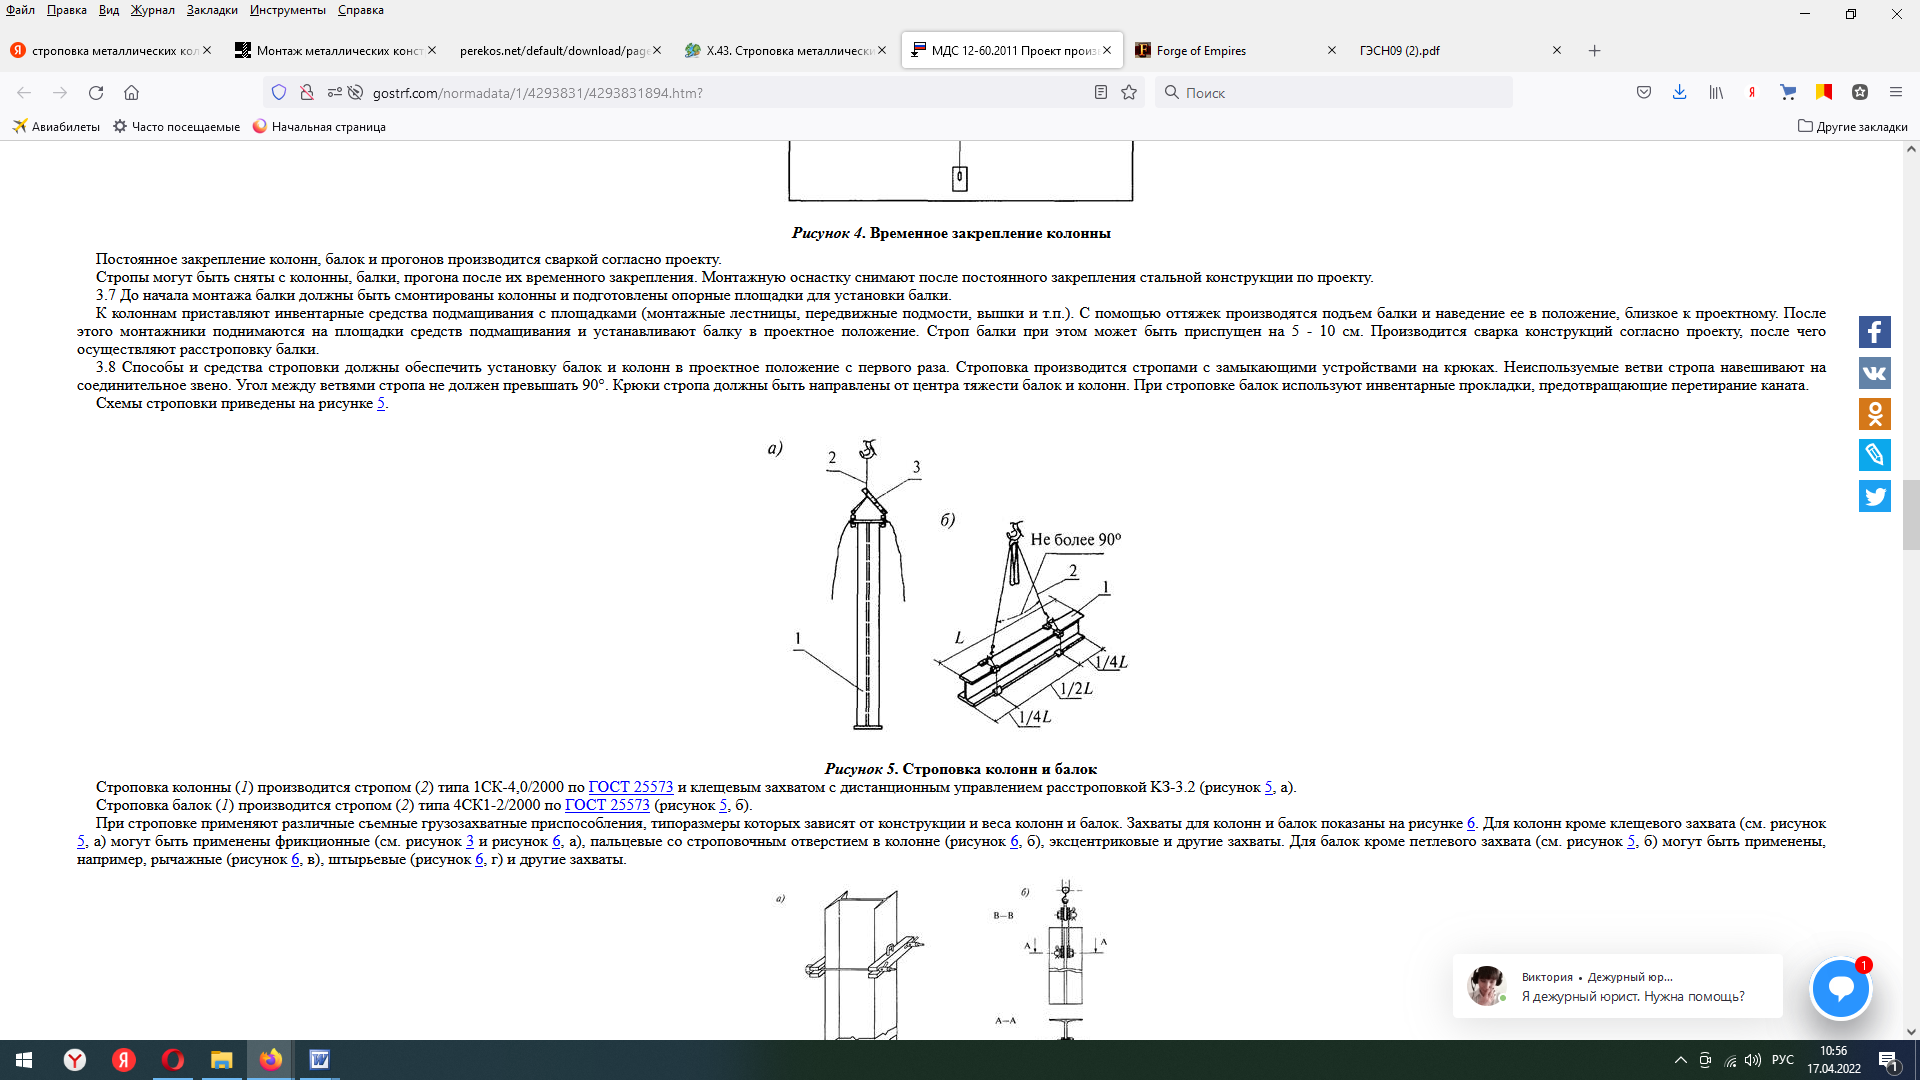Image resolution: width=1920 pixels, height=1080 pixels.
Task: Open the Часто посещаемые bookmarks folder
Action: (176, 126)
